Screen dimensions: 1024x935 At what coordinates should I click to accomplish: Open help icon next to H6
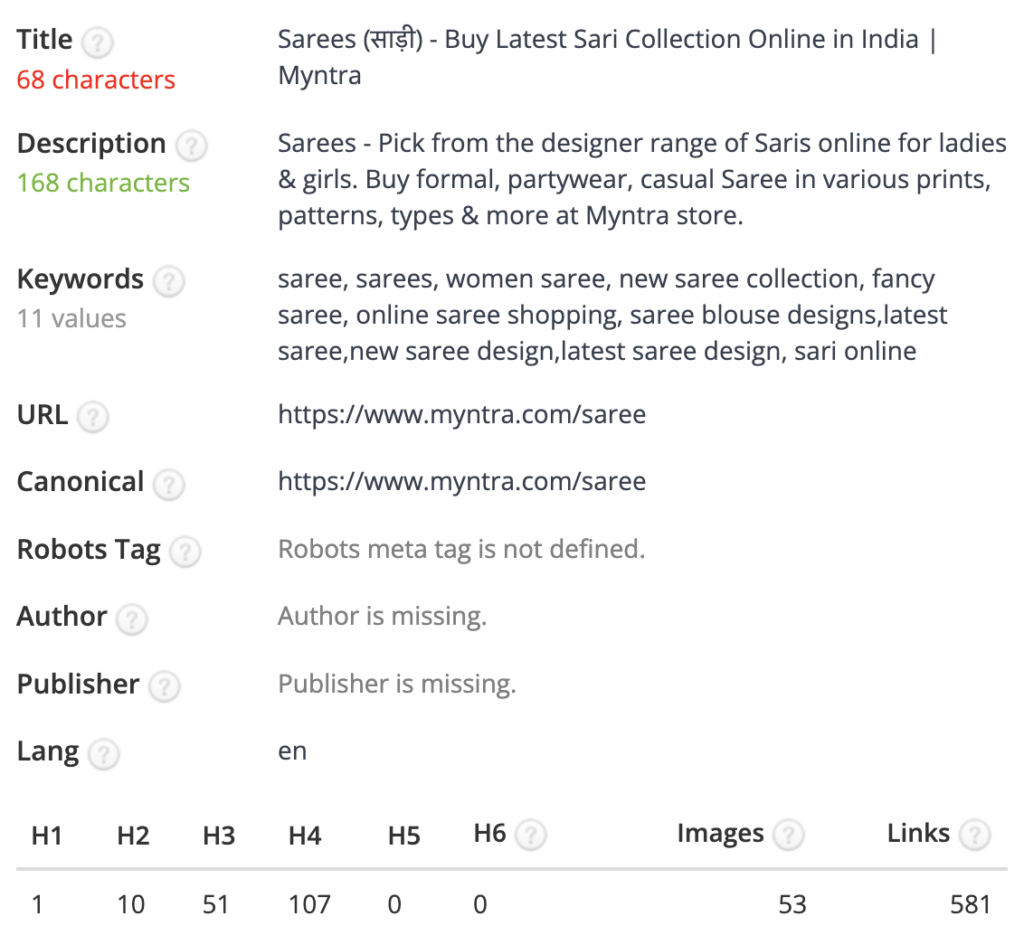[531, 835]
